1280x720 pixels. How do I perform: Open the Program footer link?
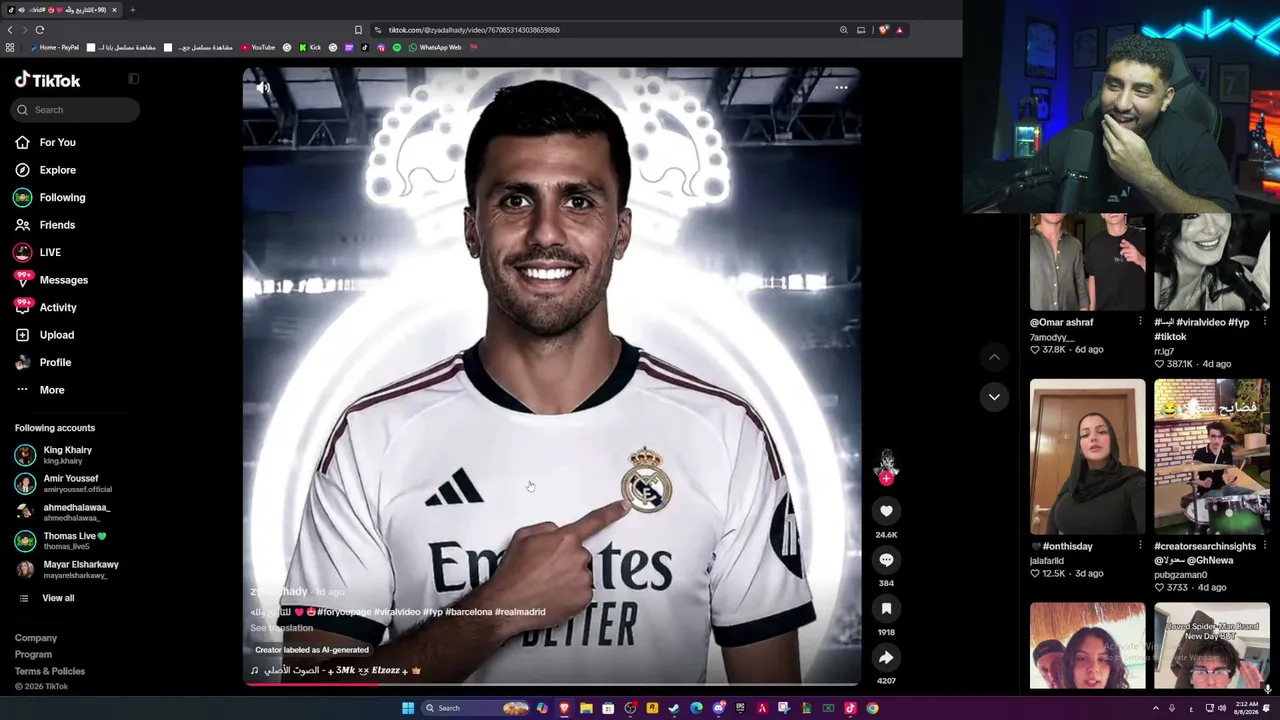tap(33, 655)
